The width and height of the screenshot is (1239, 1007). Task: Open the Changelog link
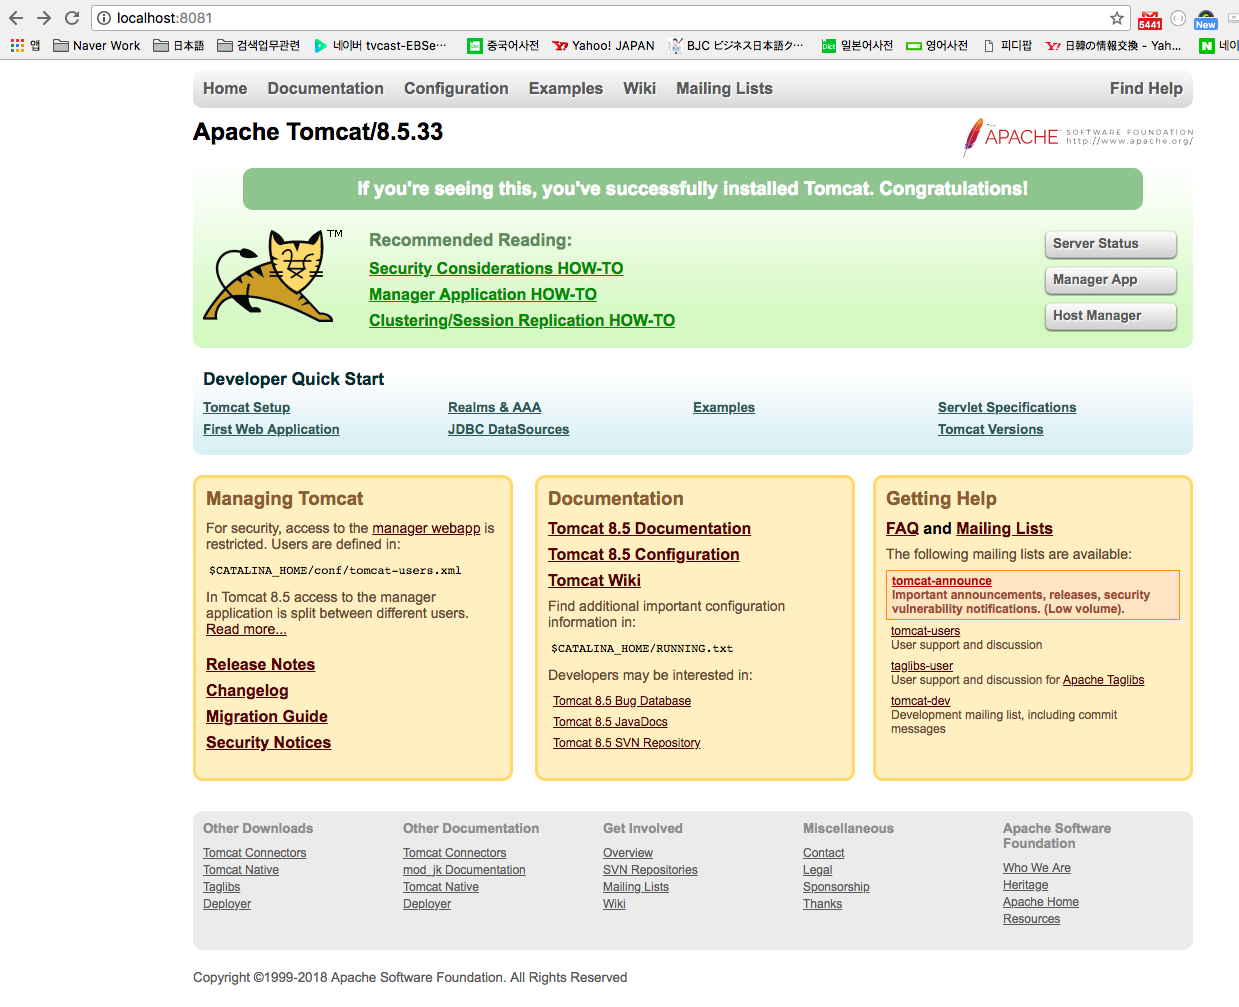click(247, 690)
